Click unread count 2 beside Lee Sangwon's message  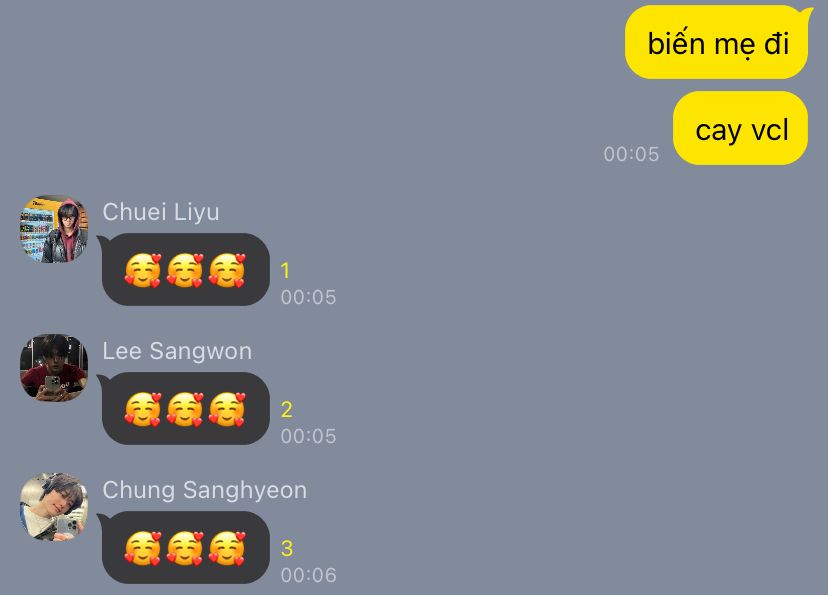click(287, 410)
